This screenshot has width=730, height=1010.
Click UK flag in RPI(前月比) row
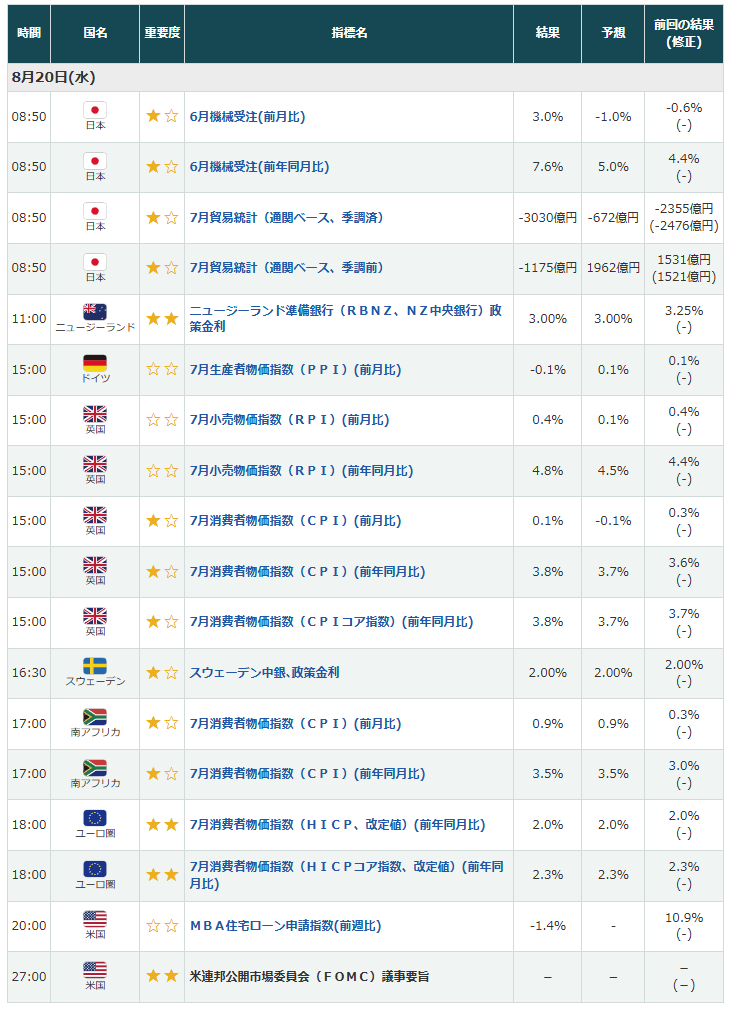pos(95,414)
